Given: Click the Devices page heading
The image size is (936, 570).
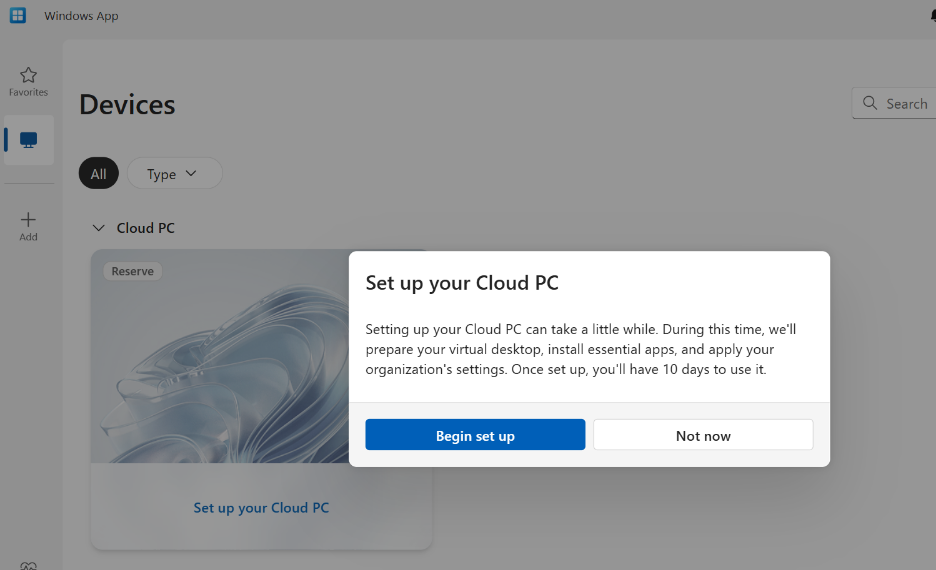Looking at the screenshot, I should tap(127, 104).
